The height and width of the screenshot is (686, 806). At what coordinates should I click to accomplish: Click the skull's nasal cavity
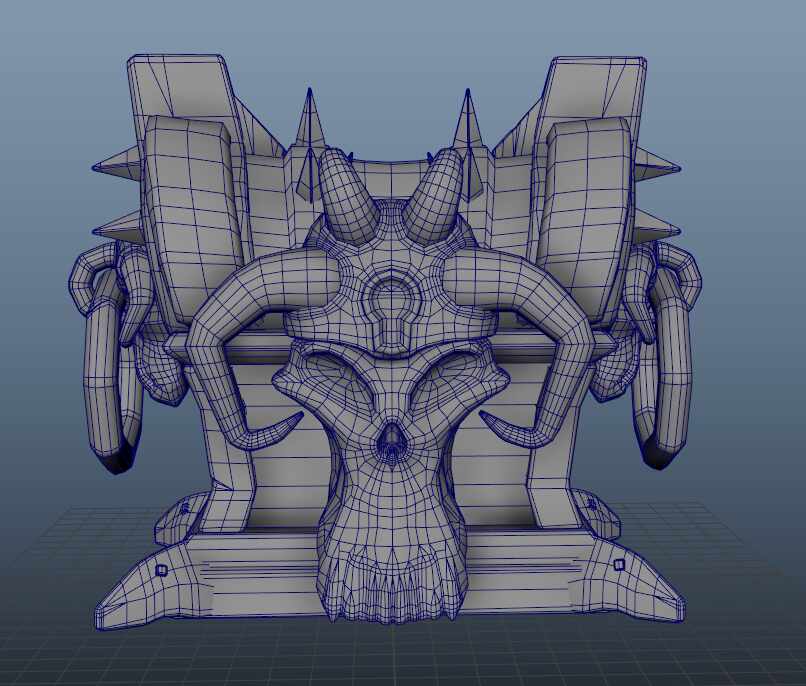coord(390,445)
